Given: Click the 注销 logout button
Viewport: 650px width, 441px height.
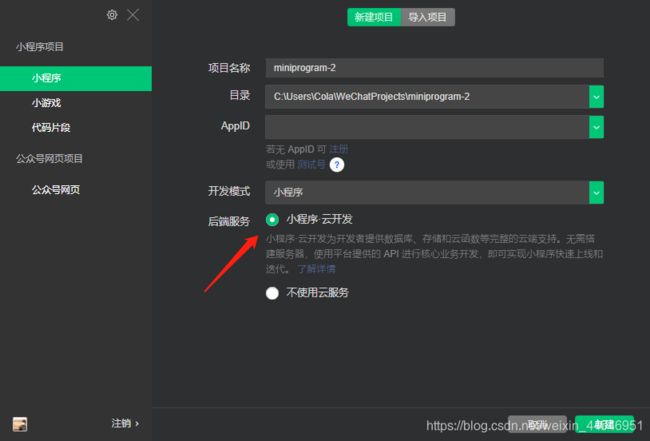Looking at the screenshot, I should coord(125,423).
